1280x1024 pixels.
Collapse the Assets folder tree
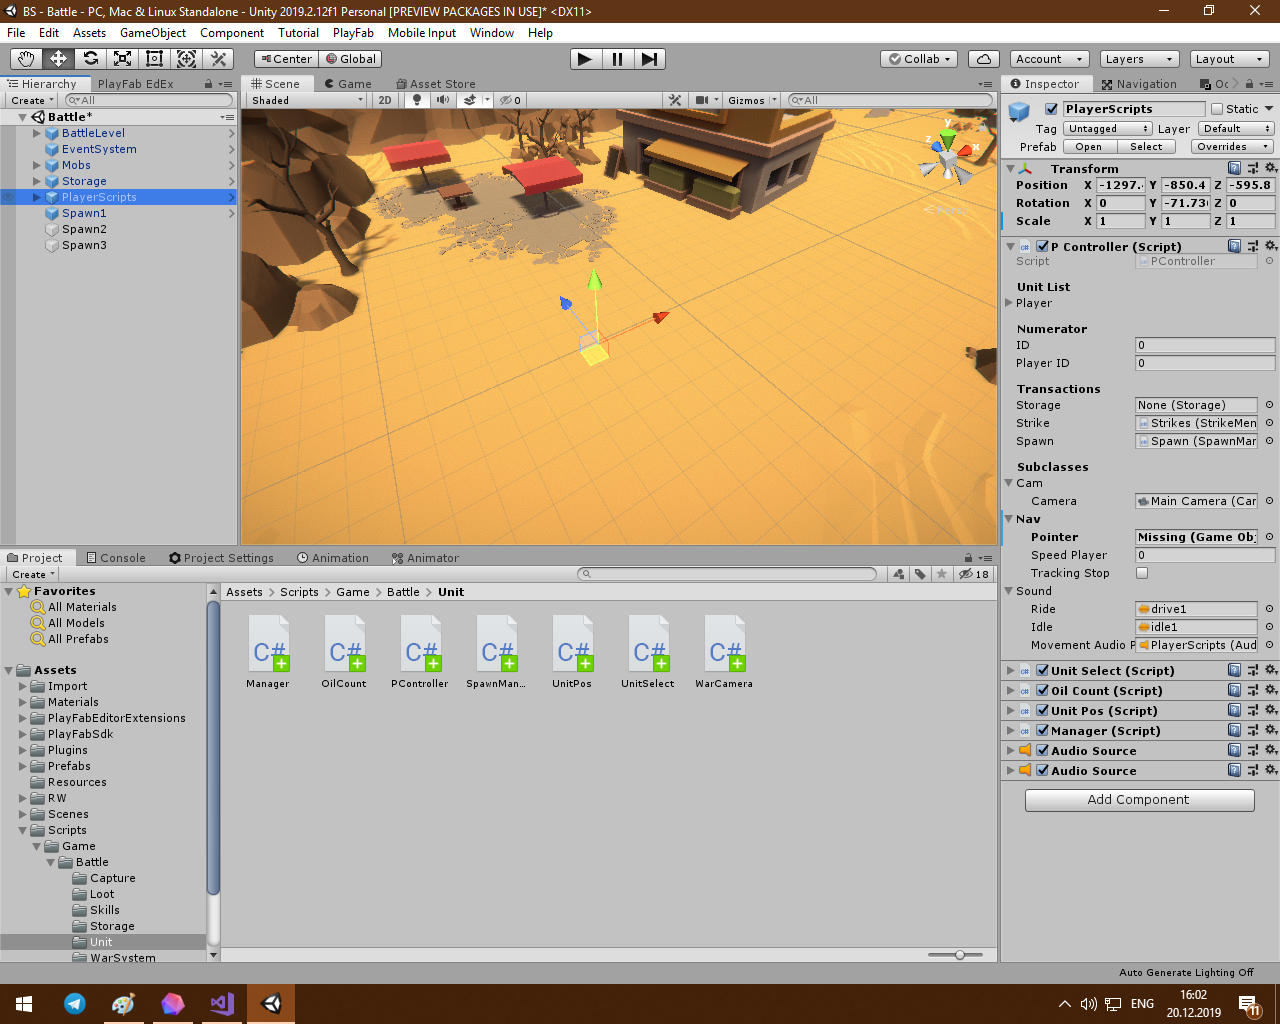click(9, 670)
